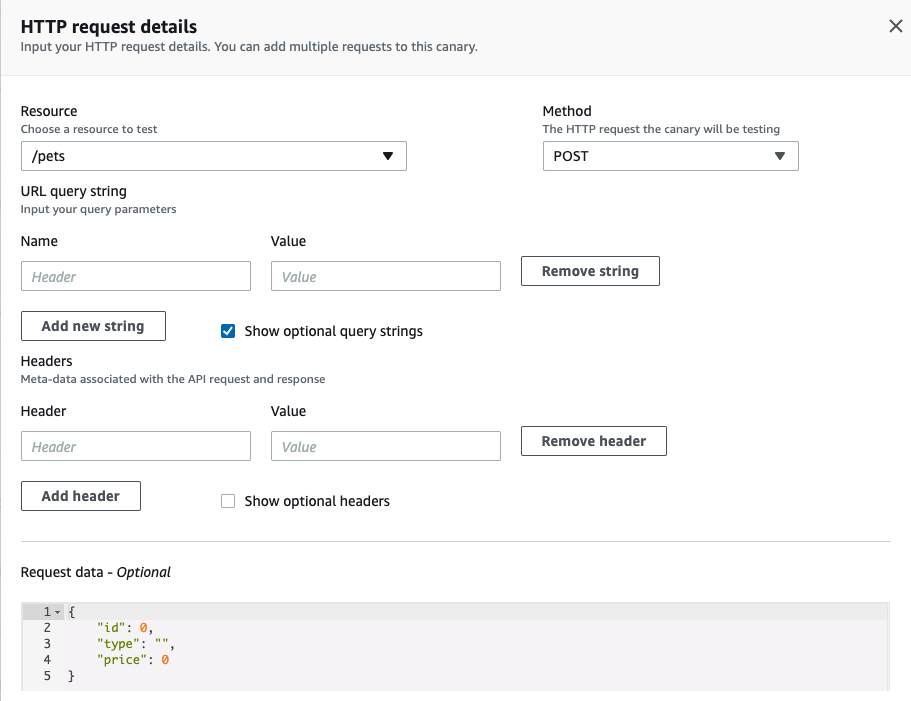Click the caret icon on the Method field
This screenshot has width=911, height=701.
click(780, 156)
